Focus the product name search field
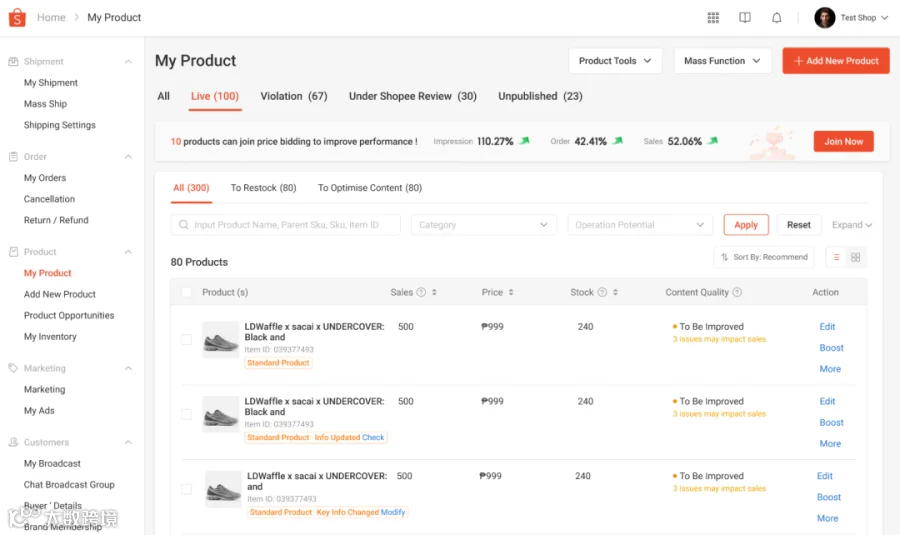The width and height of the screenshot is (900, 535). 285,225
